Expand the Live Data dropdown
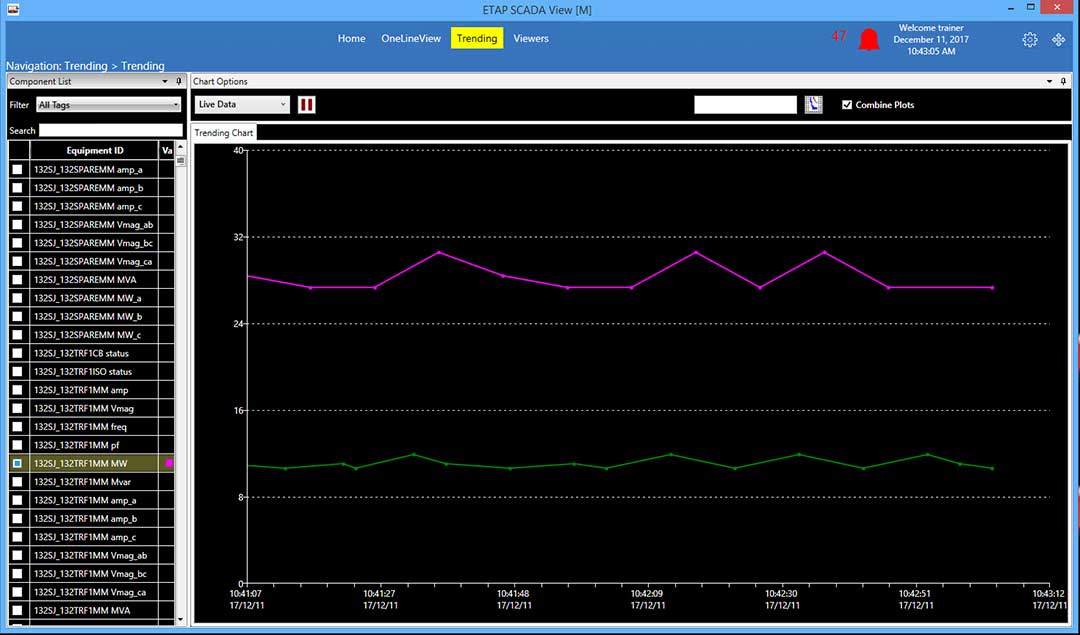 tap(241, 104)
